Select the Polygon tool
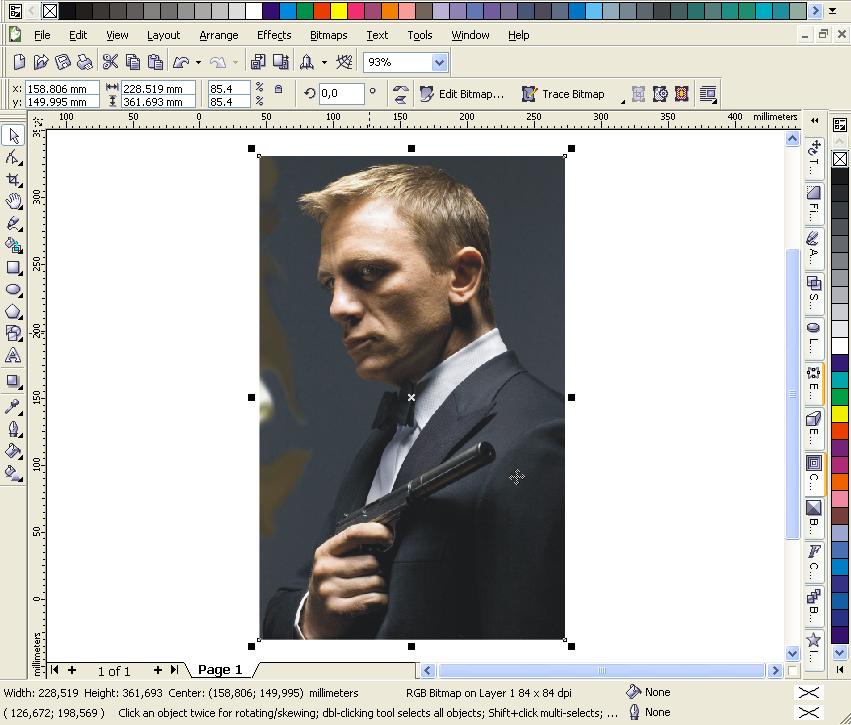The width and height of the screenshot is (851, 725). pyautogui.click(x=13, y=311)
